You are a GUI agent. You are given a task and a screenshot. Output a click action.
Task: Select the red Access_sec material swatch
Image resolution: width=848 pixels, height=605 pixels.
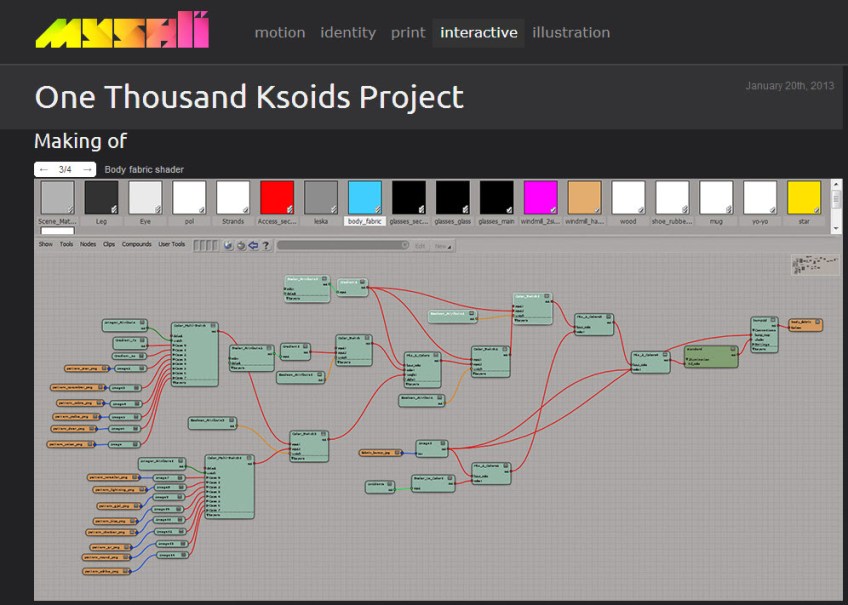pos(277,198)
